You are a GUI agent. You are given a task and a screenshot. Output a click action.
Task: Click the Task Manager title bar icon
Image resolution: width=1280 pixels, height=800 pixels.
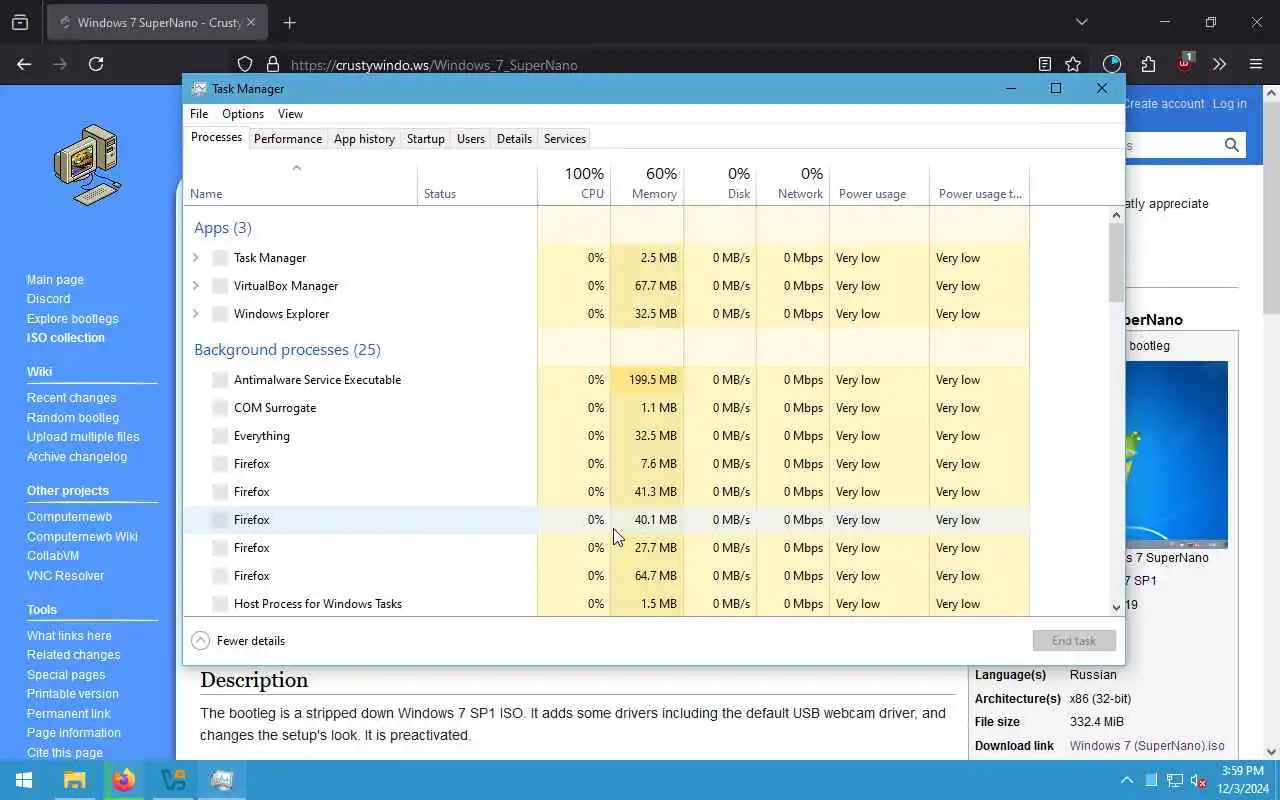coord(199,88)
